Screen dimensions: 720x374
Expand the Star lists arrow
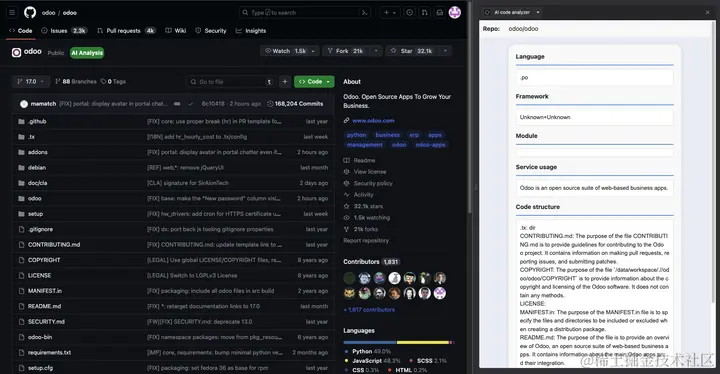[445, 51]
